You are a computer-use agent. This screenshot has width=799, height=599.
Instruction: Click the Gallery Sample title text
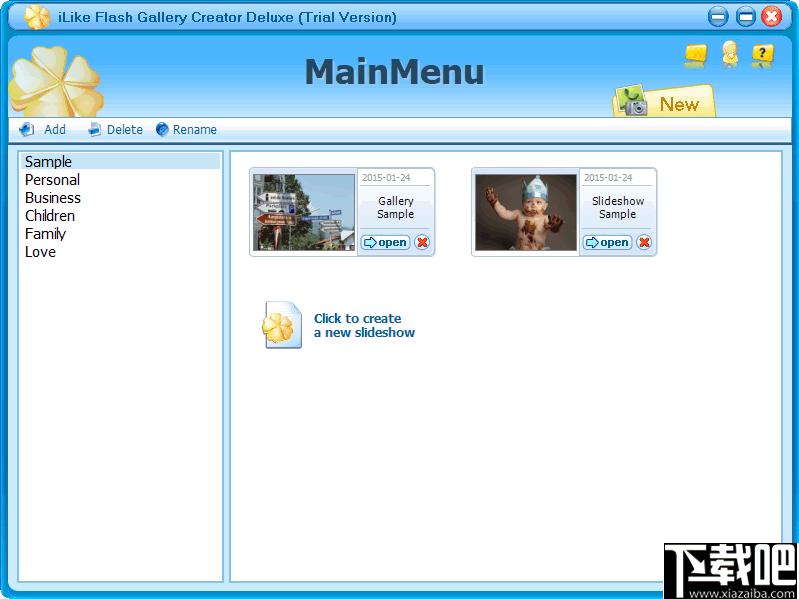(395, 208)
